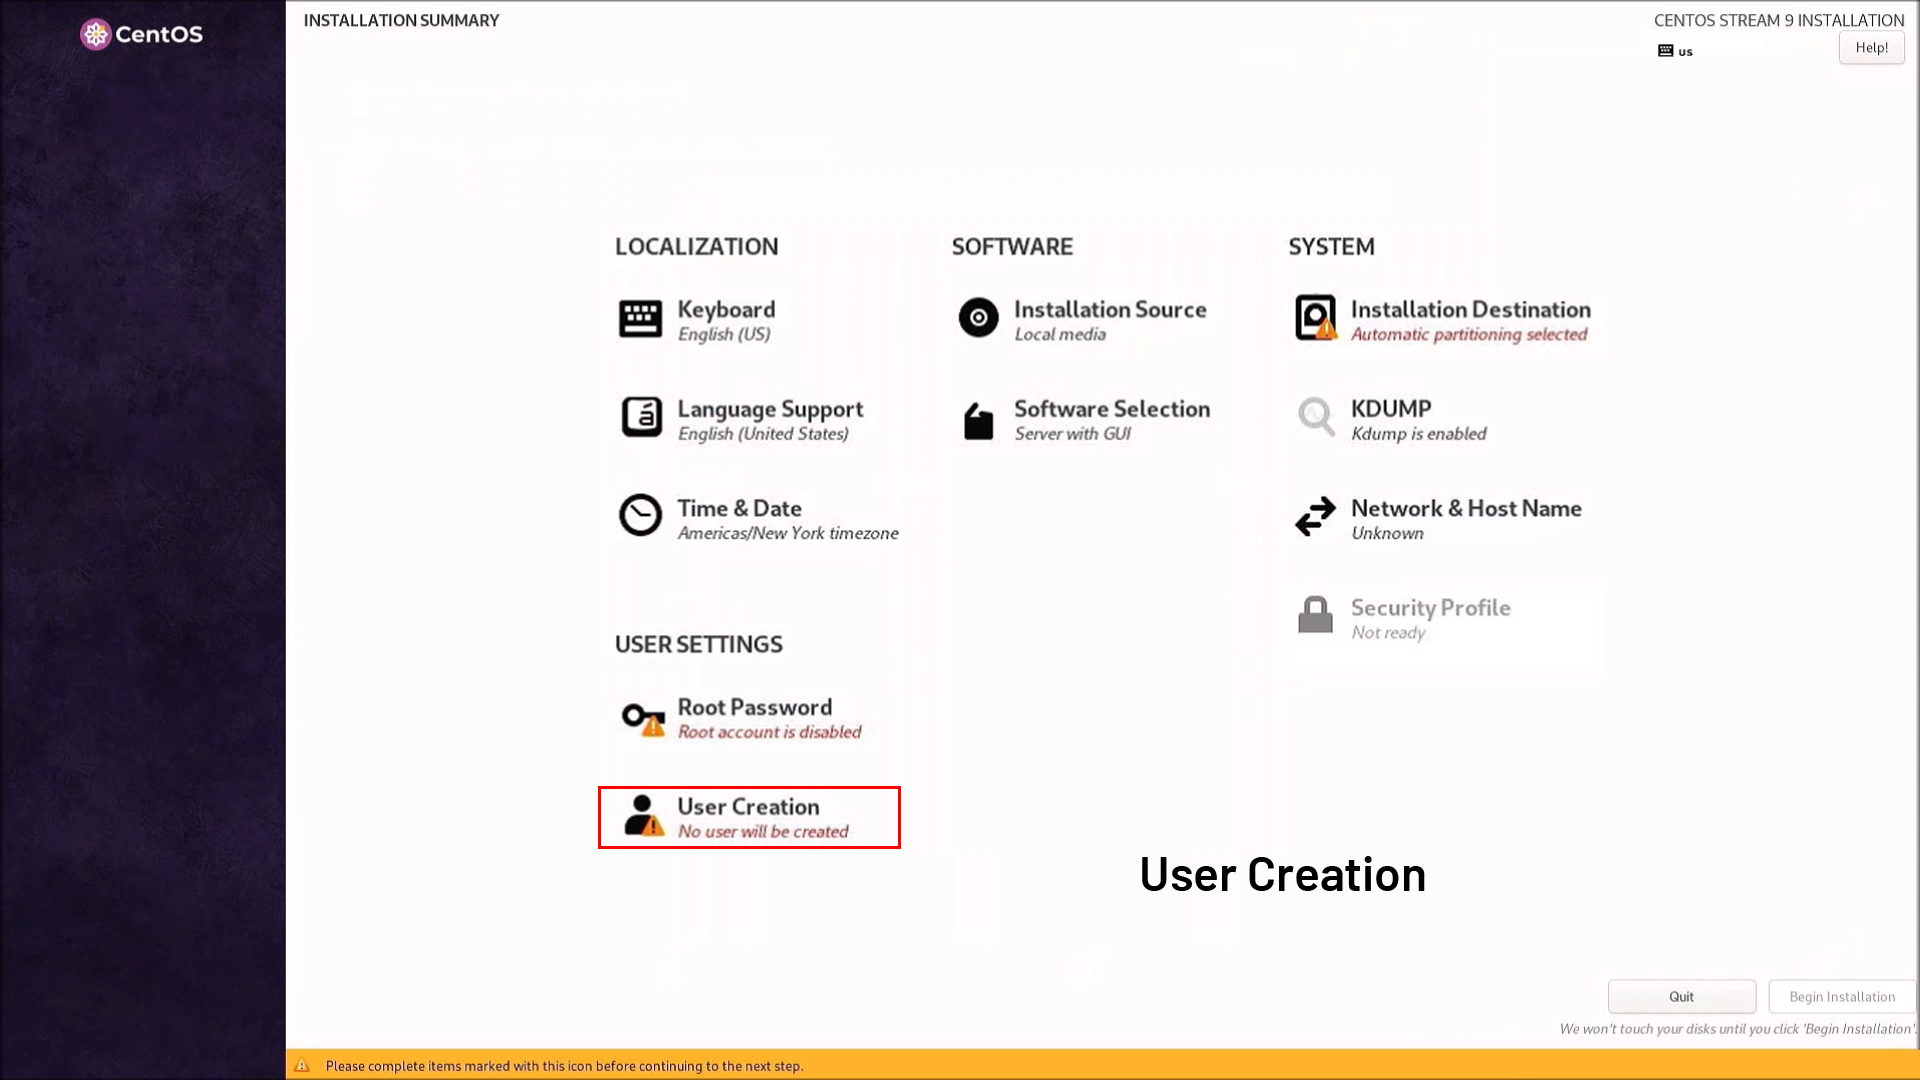Screen dimensions: 1920x1080
Task: Open Installation Destination disk icon
Action: (x=1315, y=318)
